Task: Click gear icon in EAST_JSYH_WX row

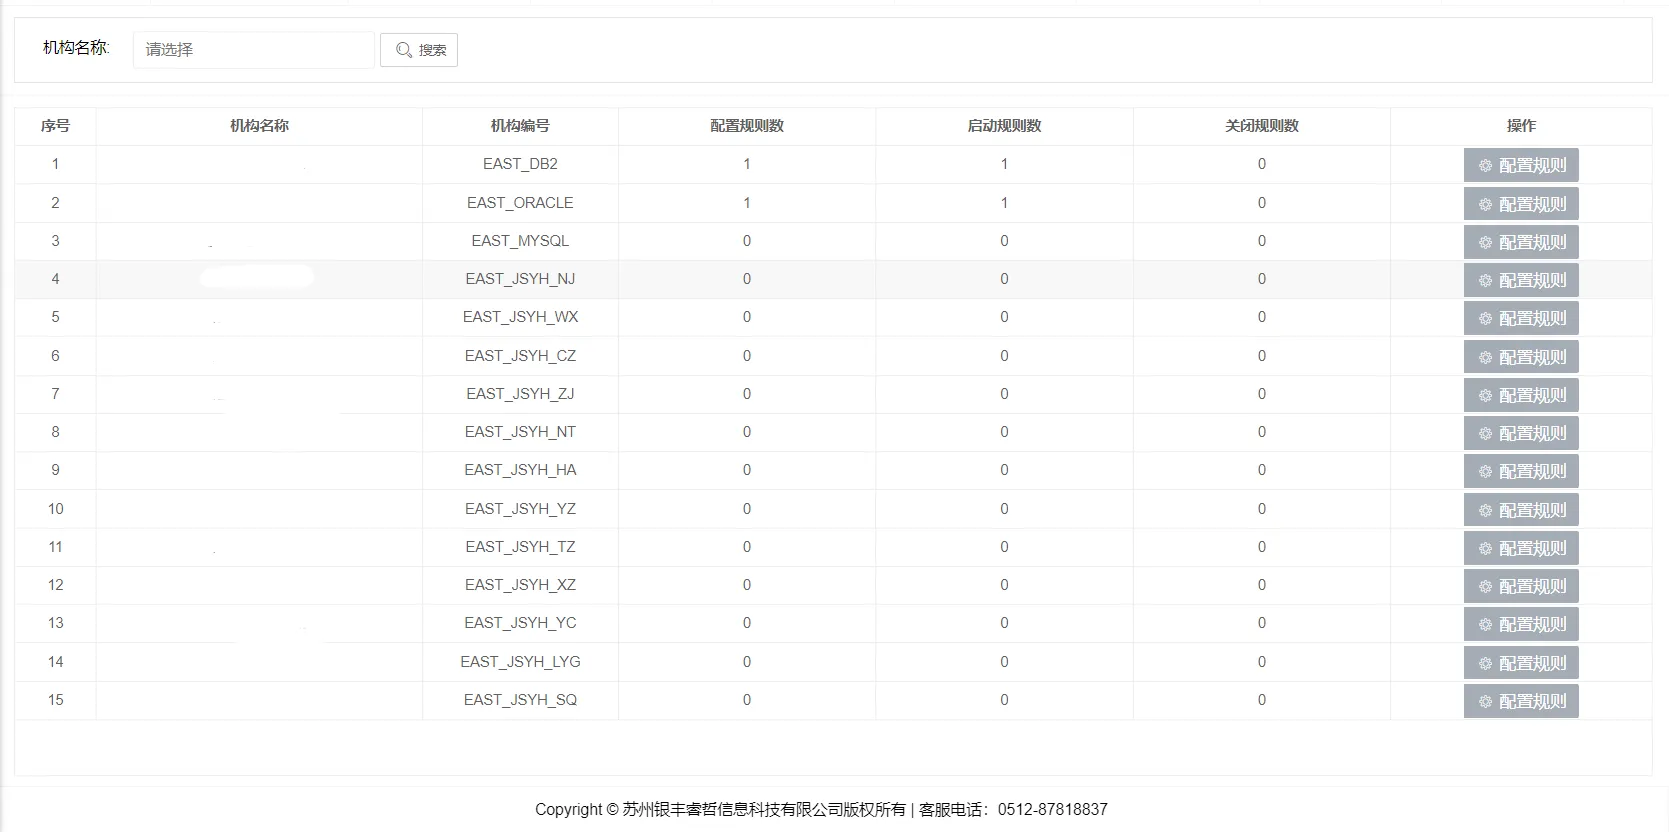Action: pos(1485,319)
